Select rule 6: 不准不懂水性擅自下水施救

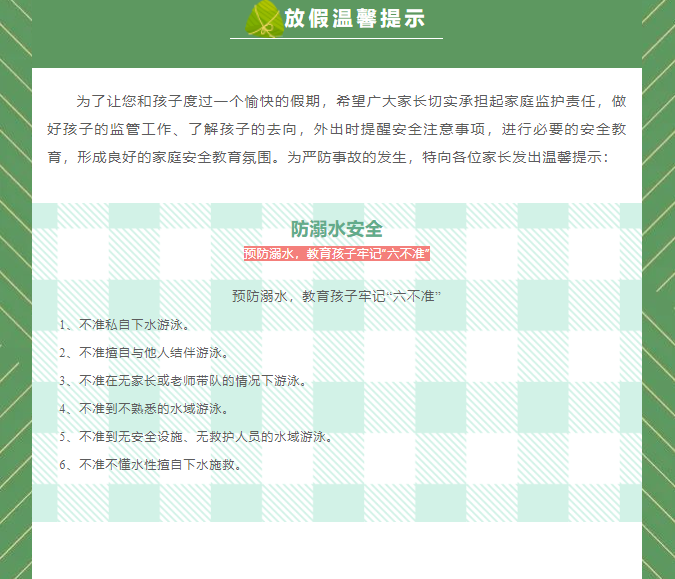pyautogui.click(x=152, y=465)
